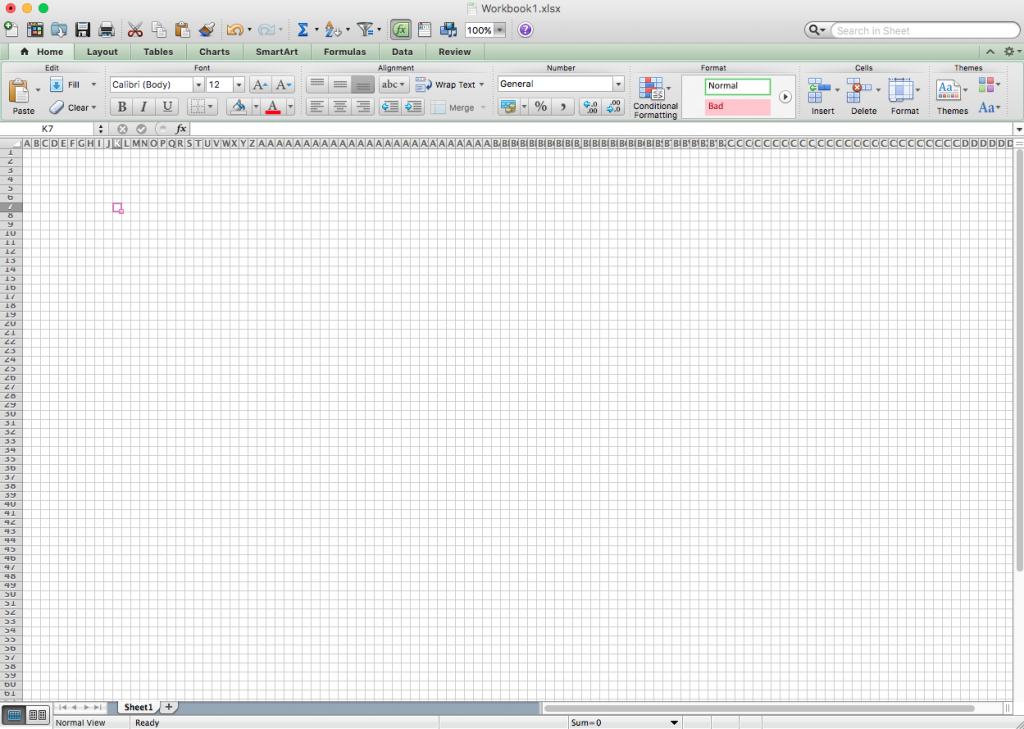Decrease decimal places button
1024x729 pixels.
click(613, 107)
